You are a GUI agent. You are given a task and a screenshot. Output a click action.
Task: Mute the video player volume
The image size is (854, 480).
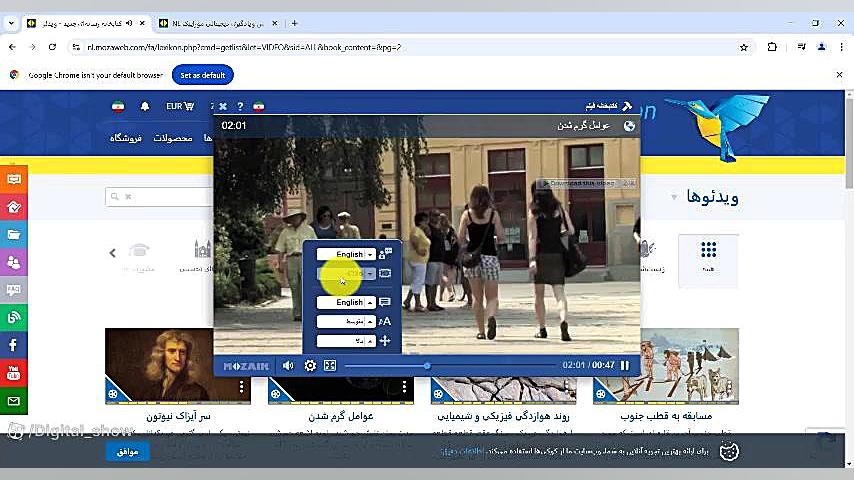288,366
